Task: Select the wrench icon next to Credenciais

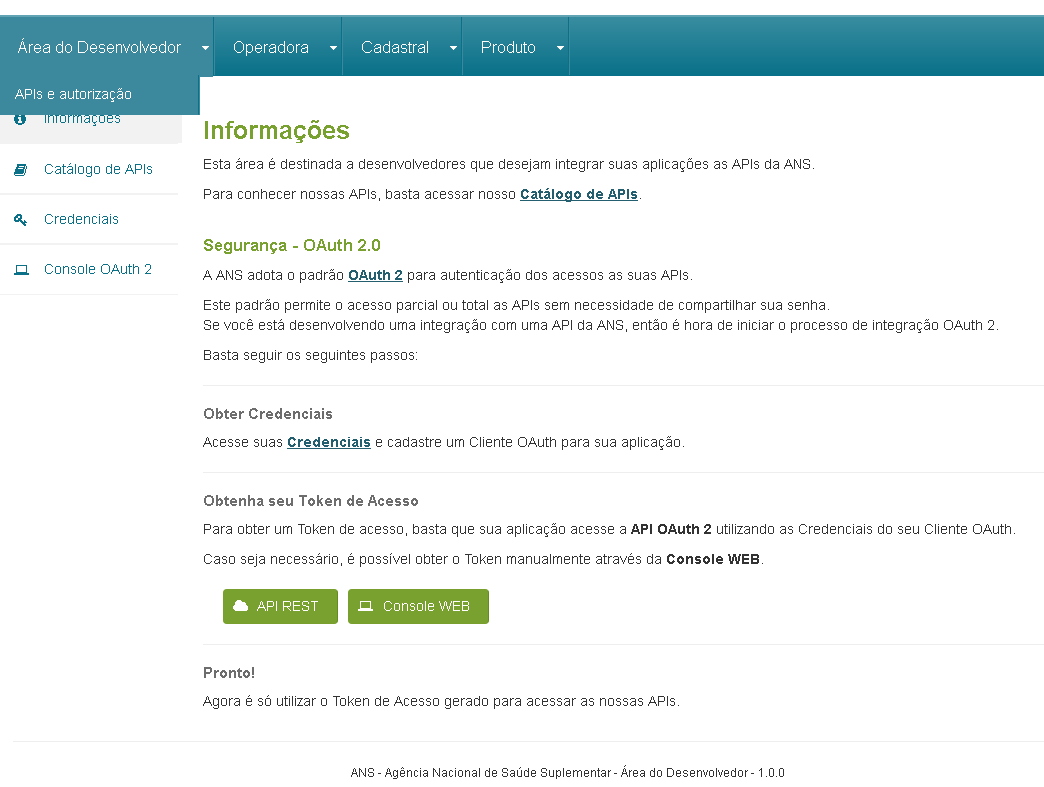Action: click(x=21, y=219)
